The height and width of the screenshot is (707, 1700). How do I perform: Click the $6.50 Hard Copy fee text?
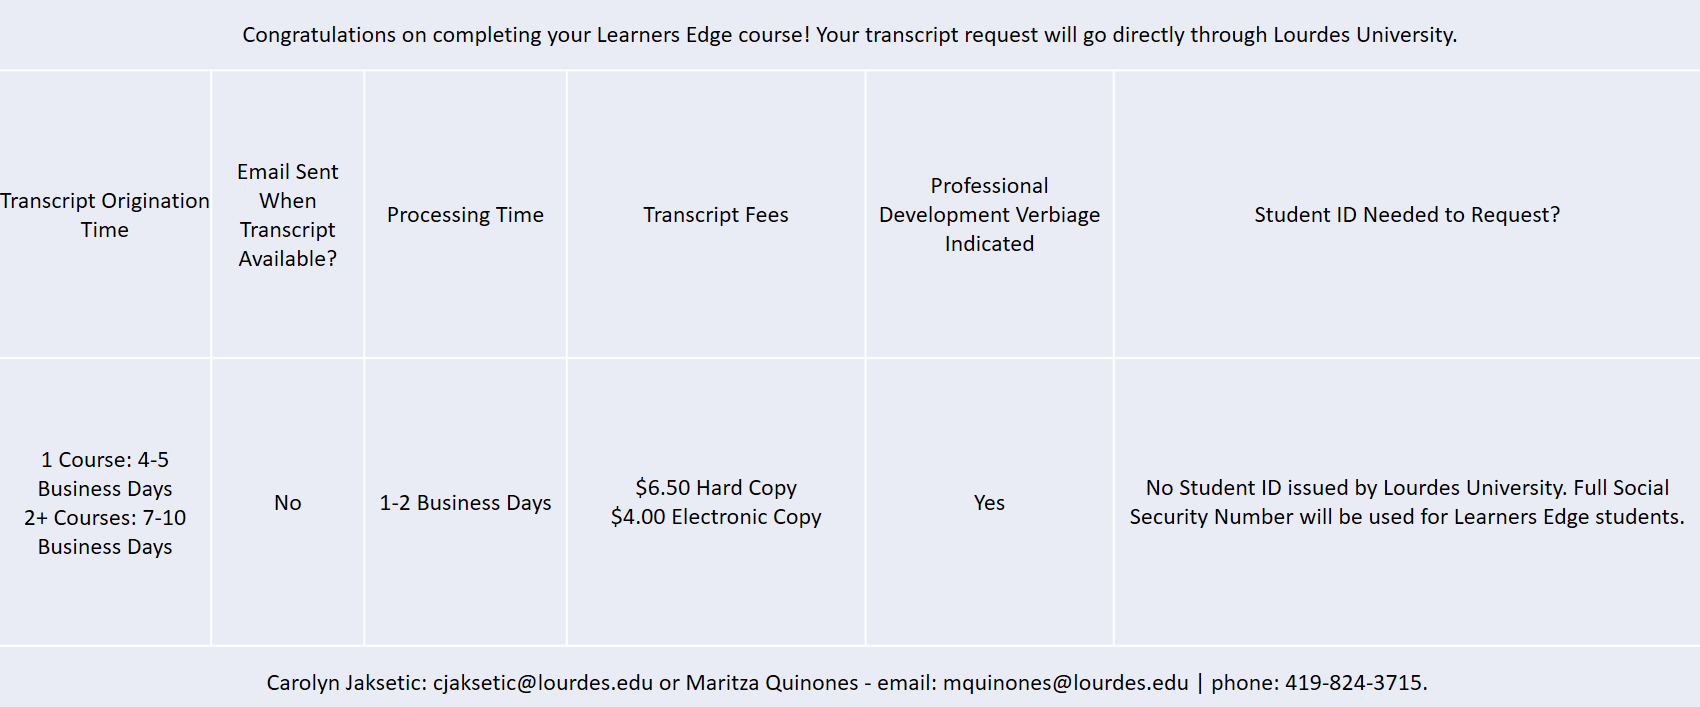716,488
